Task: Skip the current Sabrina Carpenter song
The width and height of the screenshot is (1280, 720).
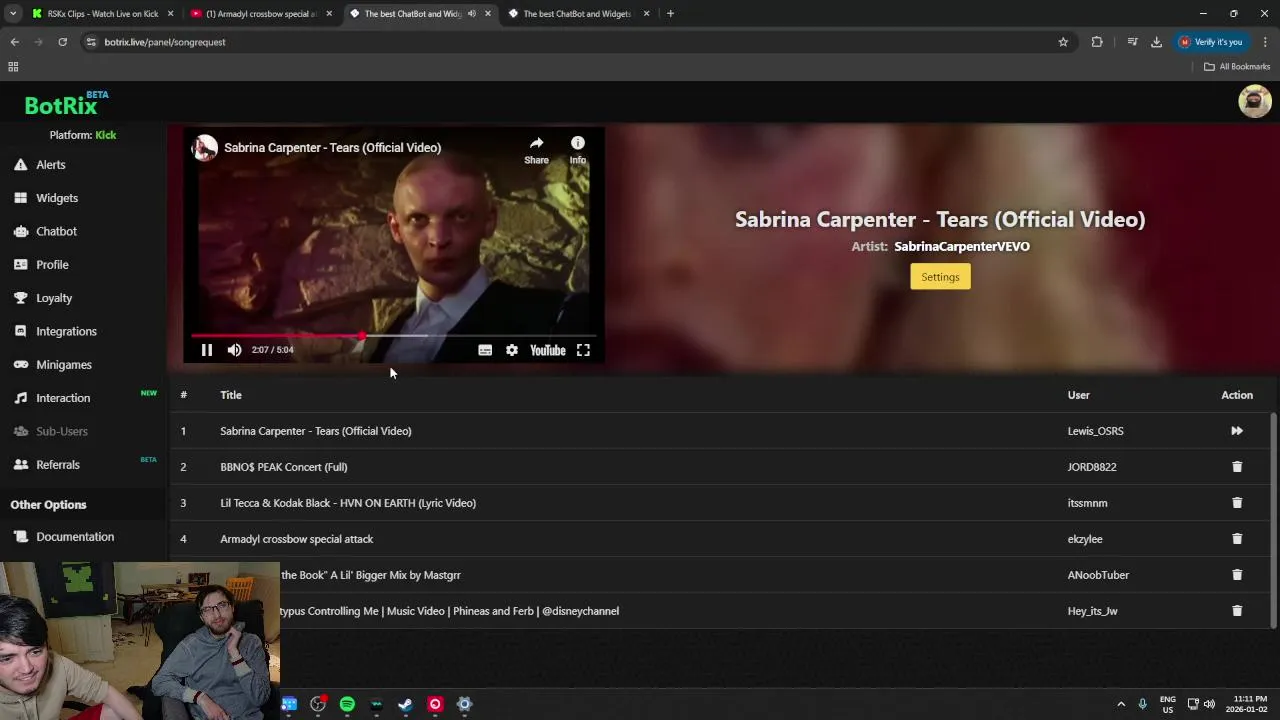Action: click(x=1237, y=431)
